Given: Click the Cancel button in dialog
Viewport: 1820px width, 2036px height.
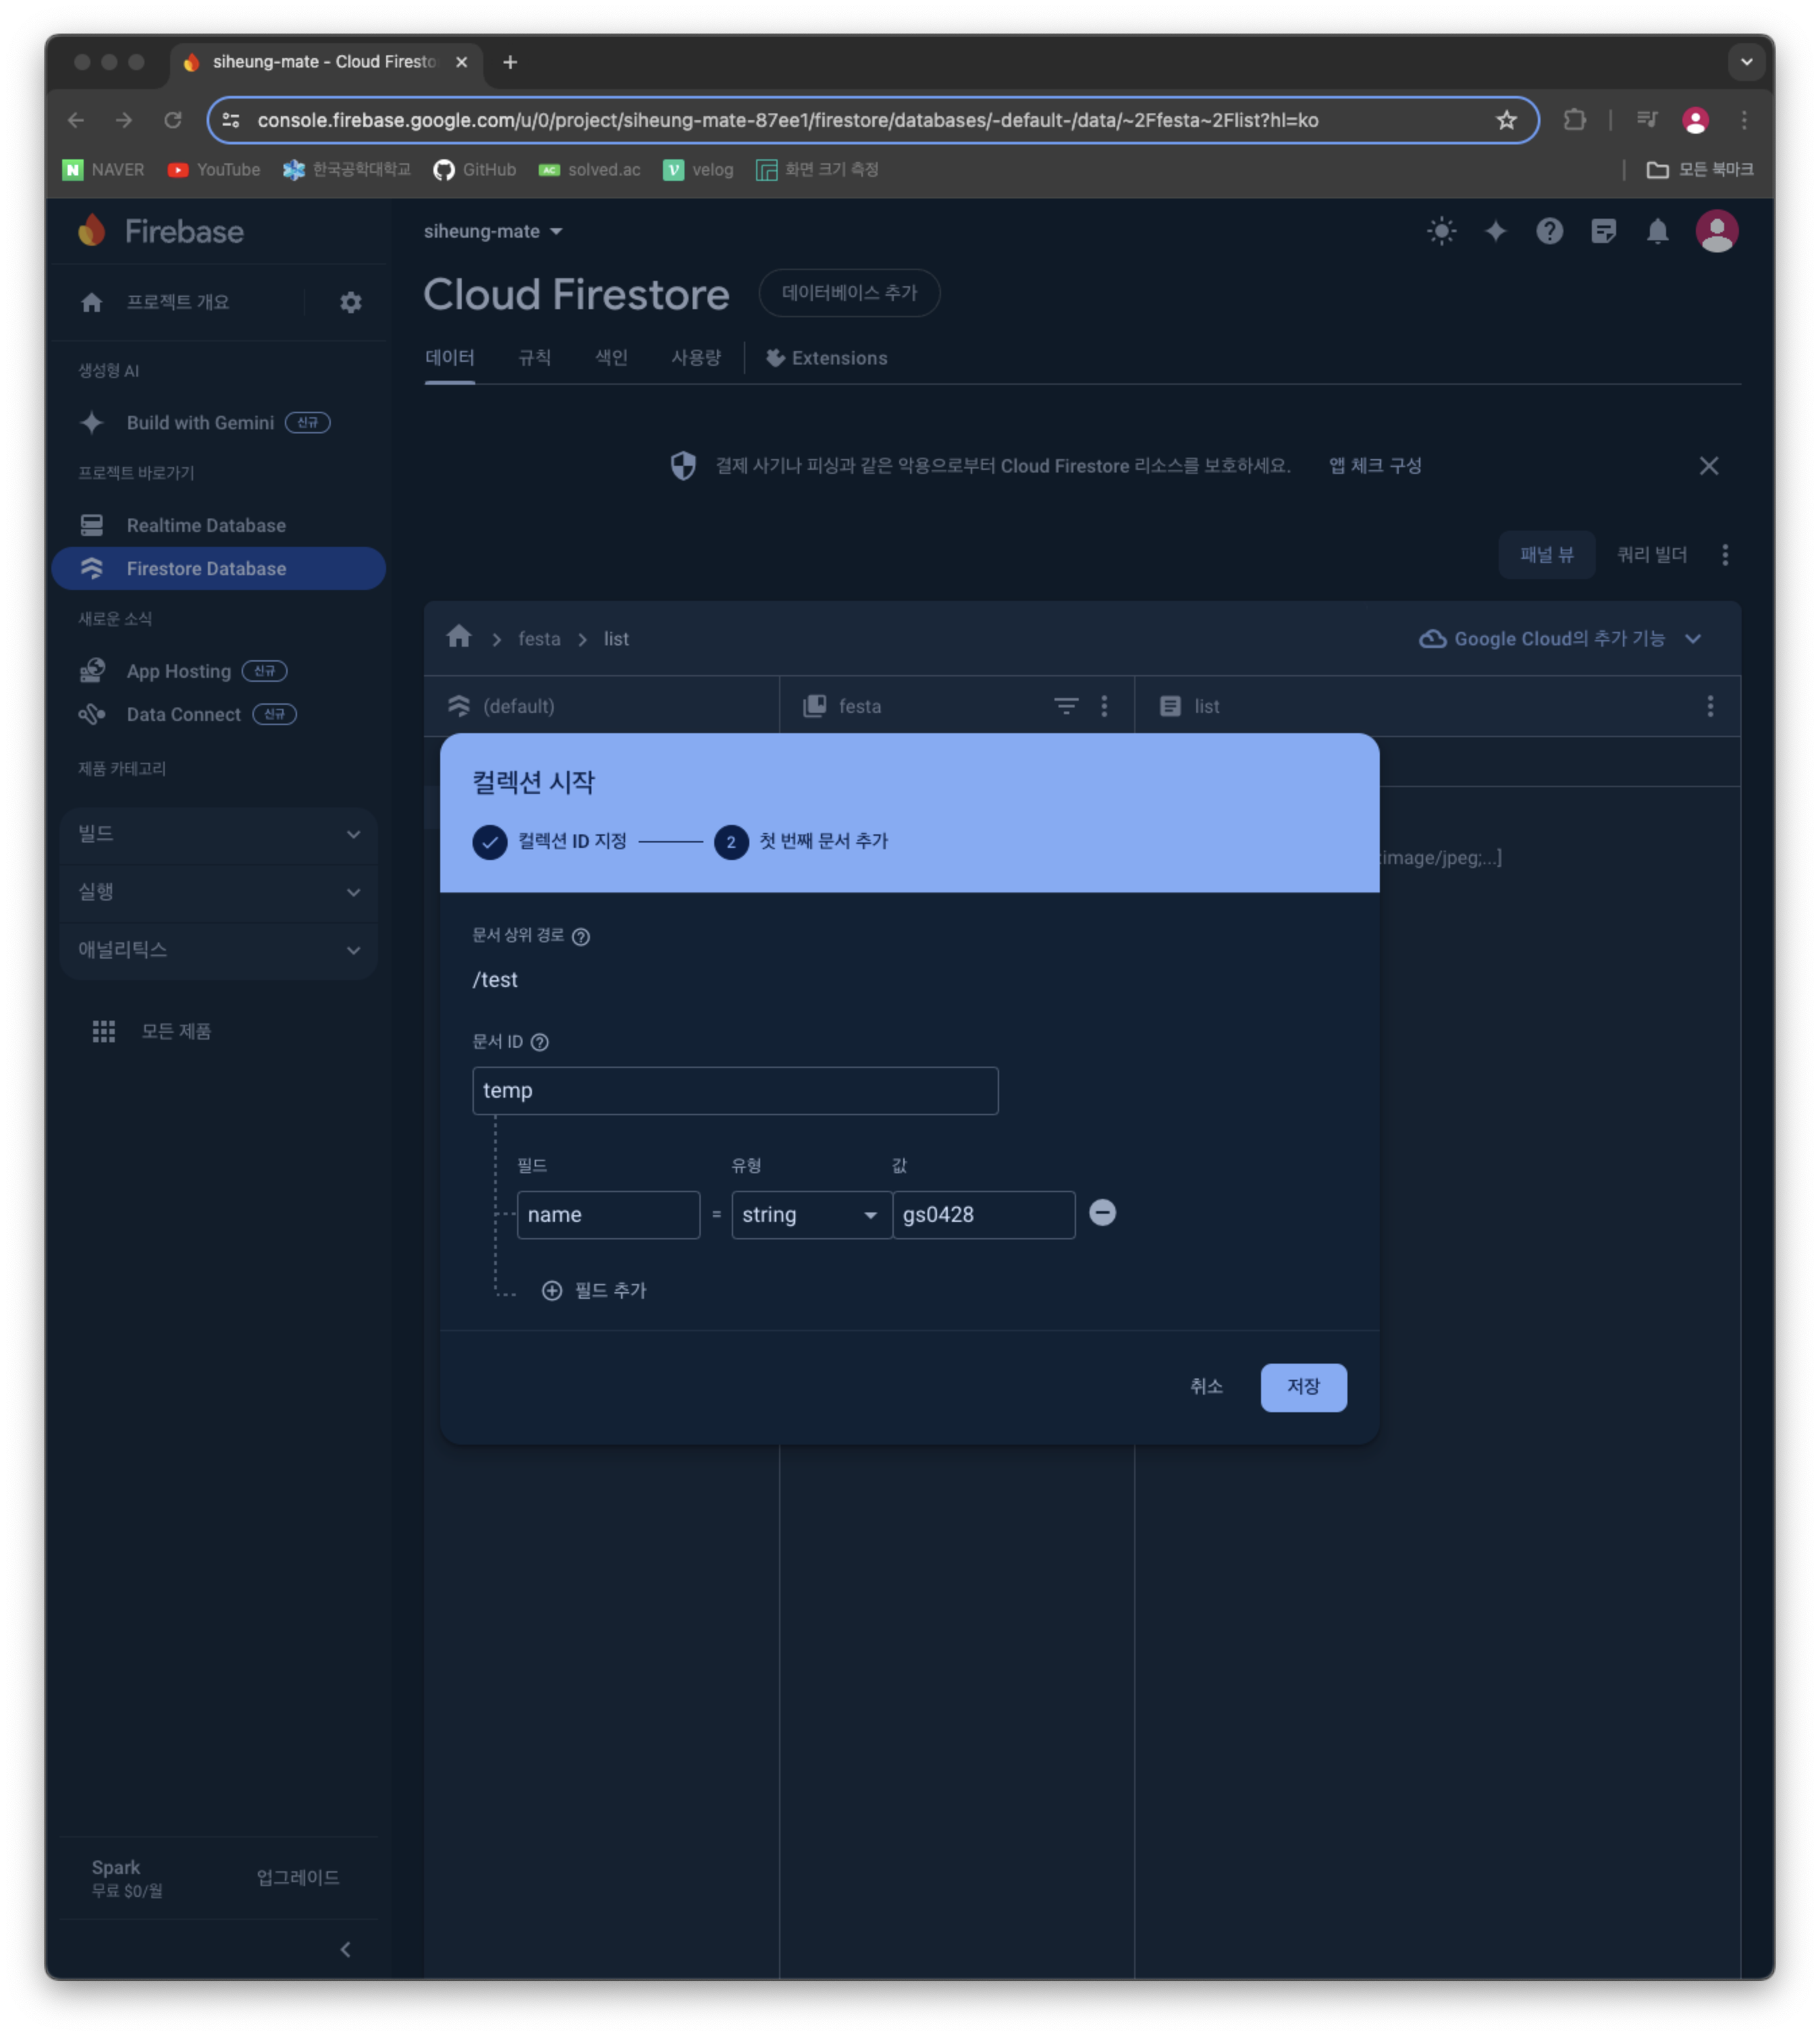Looking at the screenshot, I should coord(1206,1387).
